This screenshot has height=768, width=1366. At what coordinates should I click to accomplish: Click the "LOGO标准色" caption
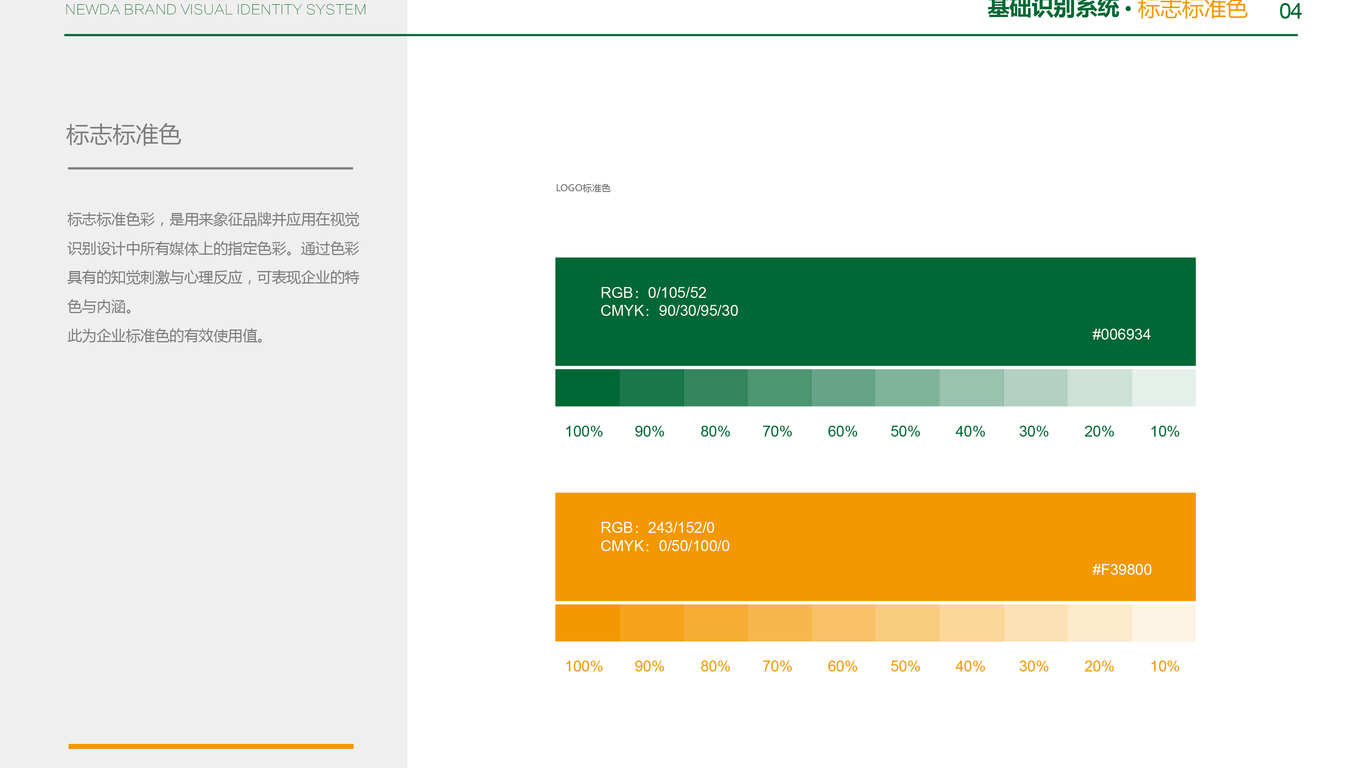[583, 188]
